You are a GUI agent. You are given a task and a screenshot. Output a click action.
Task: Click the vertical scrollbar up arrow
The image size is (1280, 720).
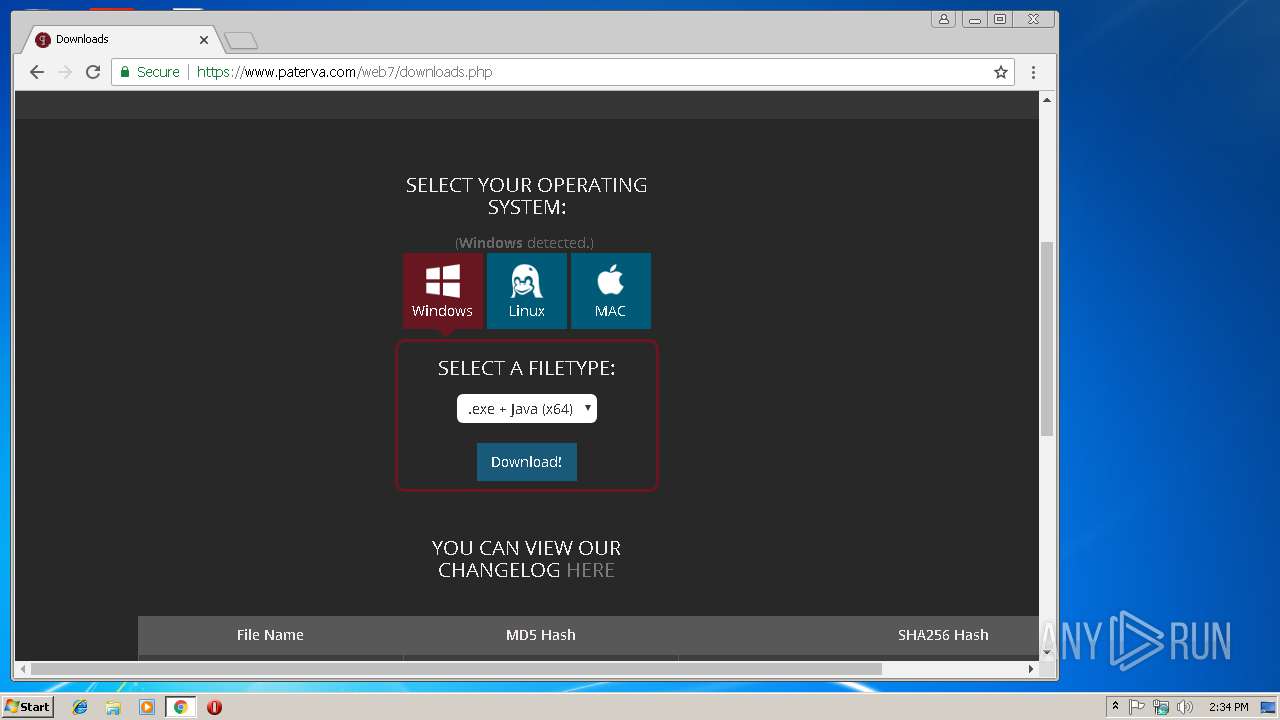[1047, 100]
